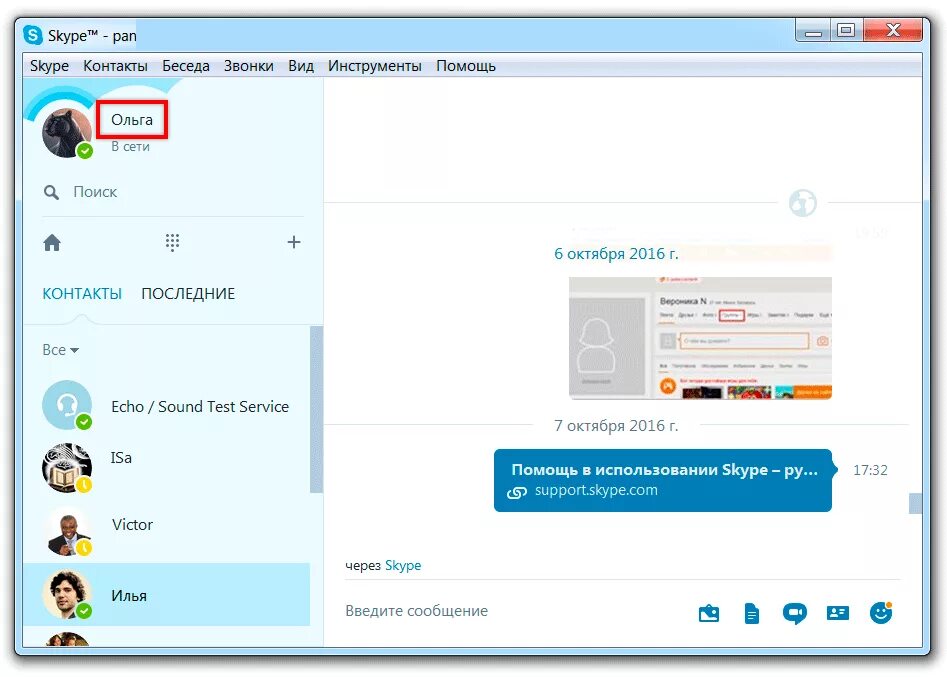Viewport: 947px width, 677px height.
Task: Click the 6 октября 2016 г. date
Action: (616, 254)
